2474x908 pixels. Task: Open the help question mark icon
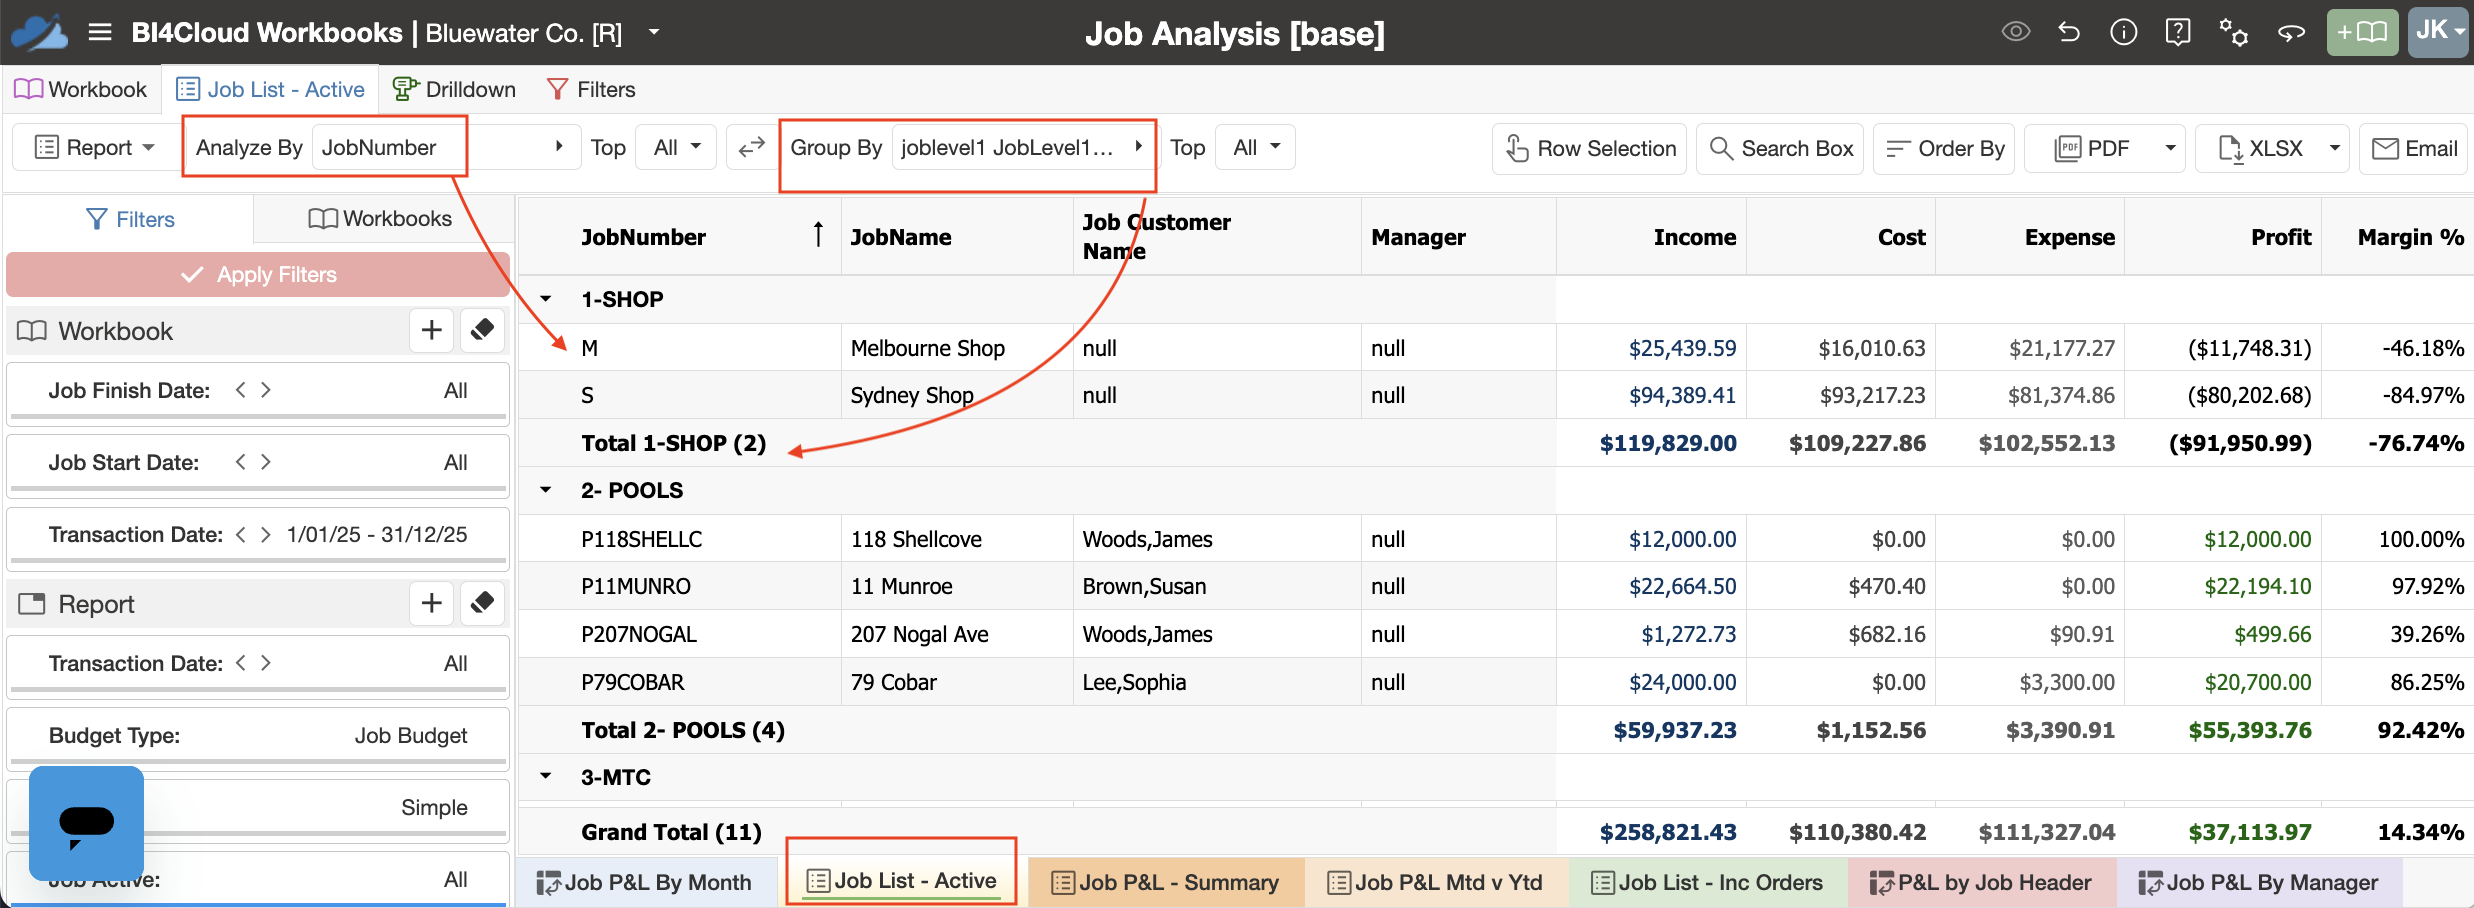2177,32
